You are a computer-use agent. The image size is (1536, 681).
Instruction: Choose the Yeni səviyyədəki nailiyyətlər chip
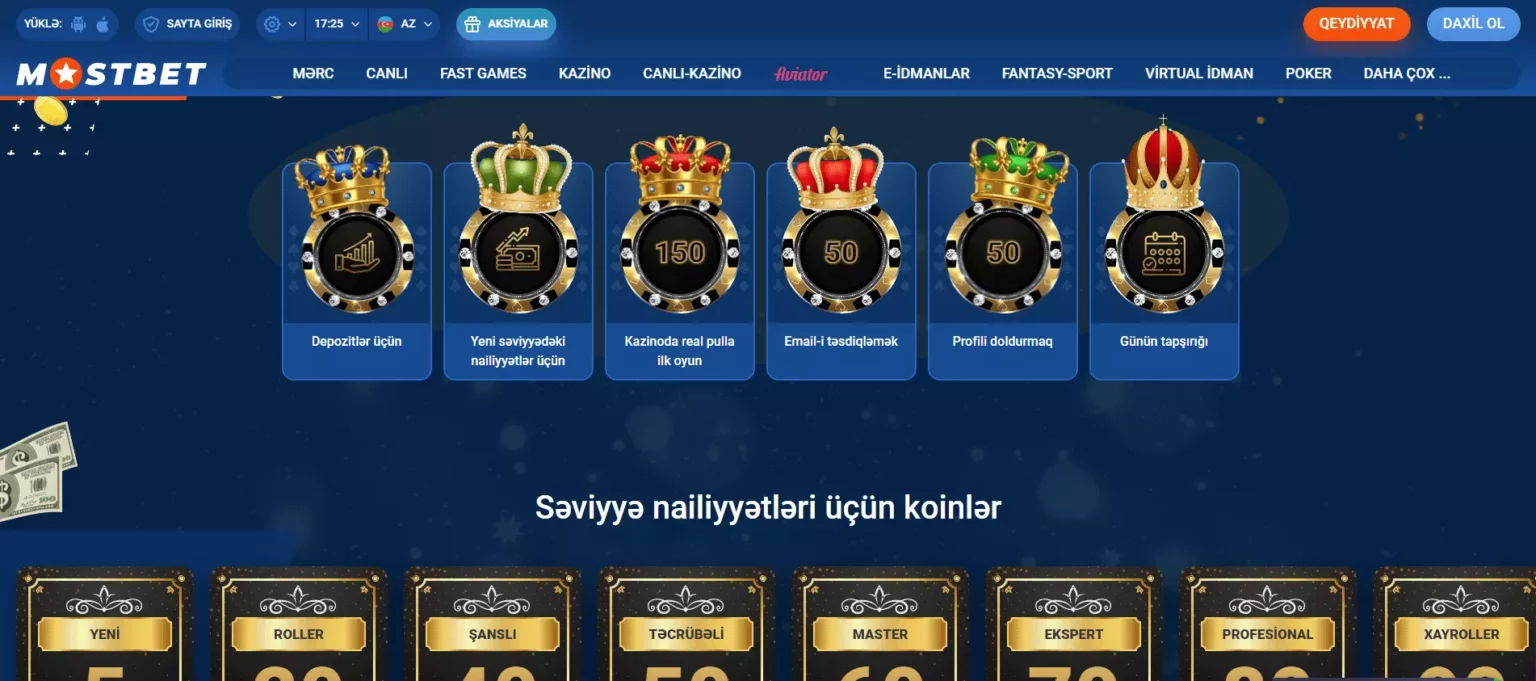pos(518,271)
